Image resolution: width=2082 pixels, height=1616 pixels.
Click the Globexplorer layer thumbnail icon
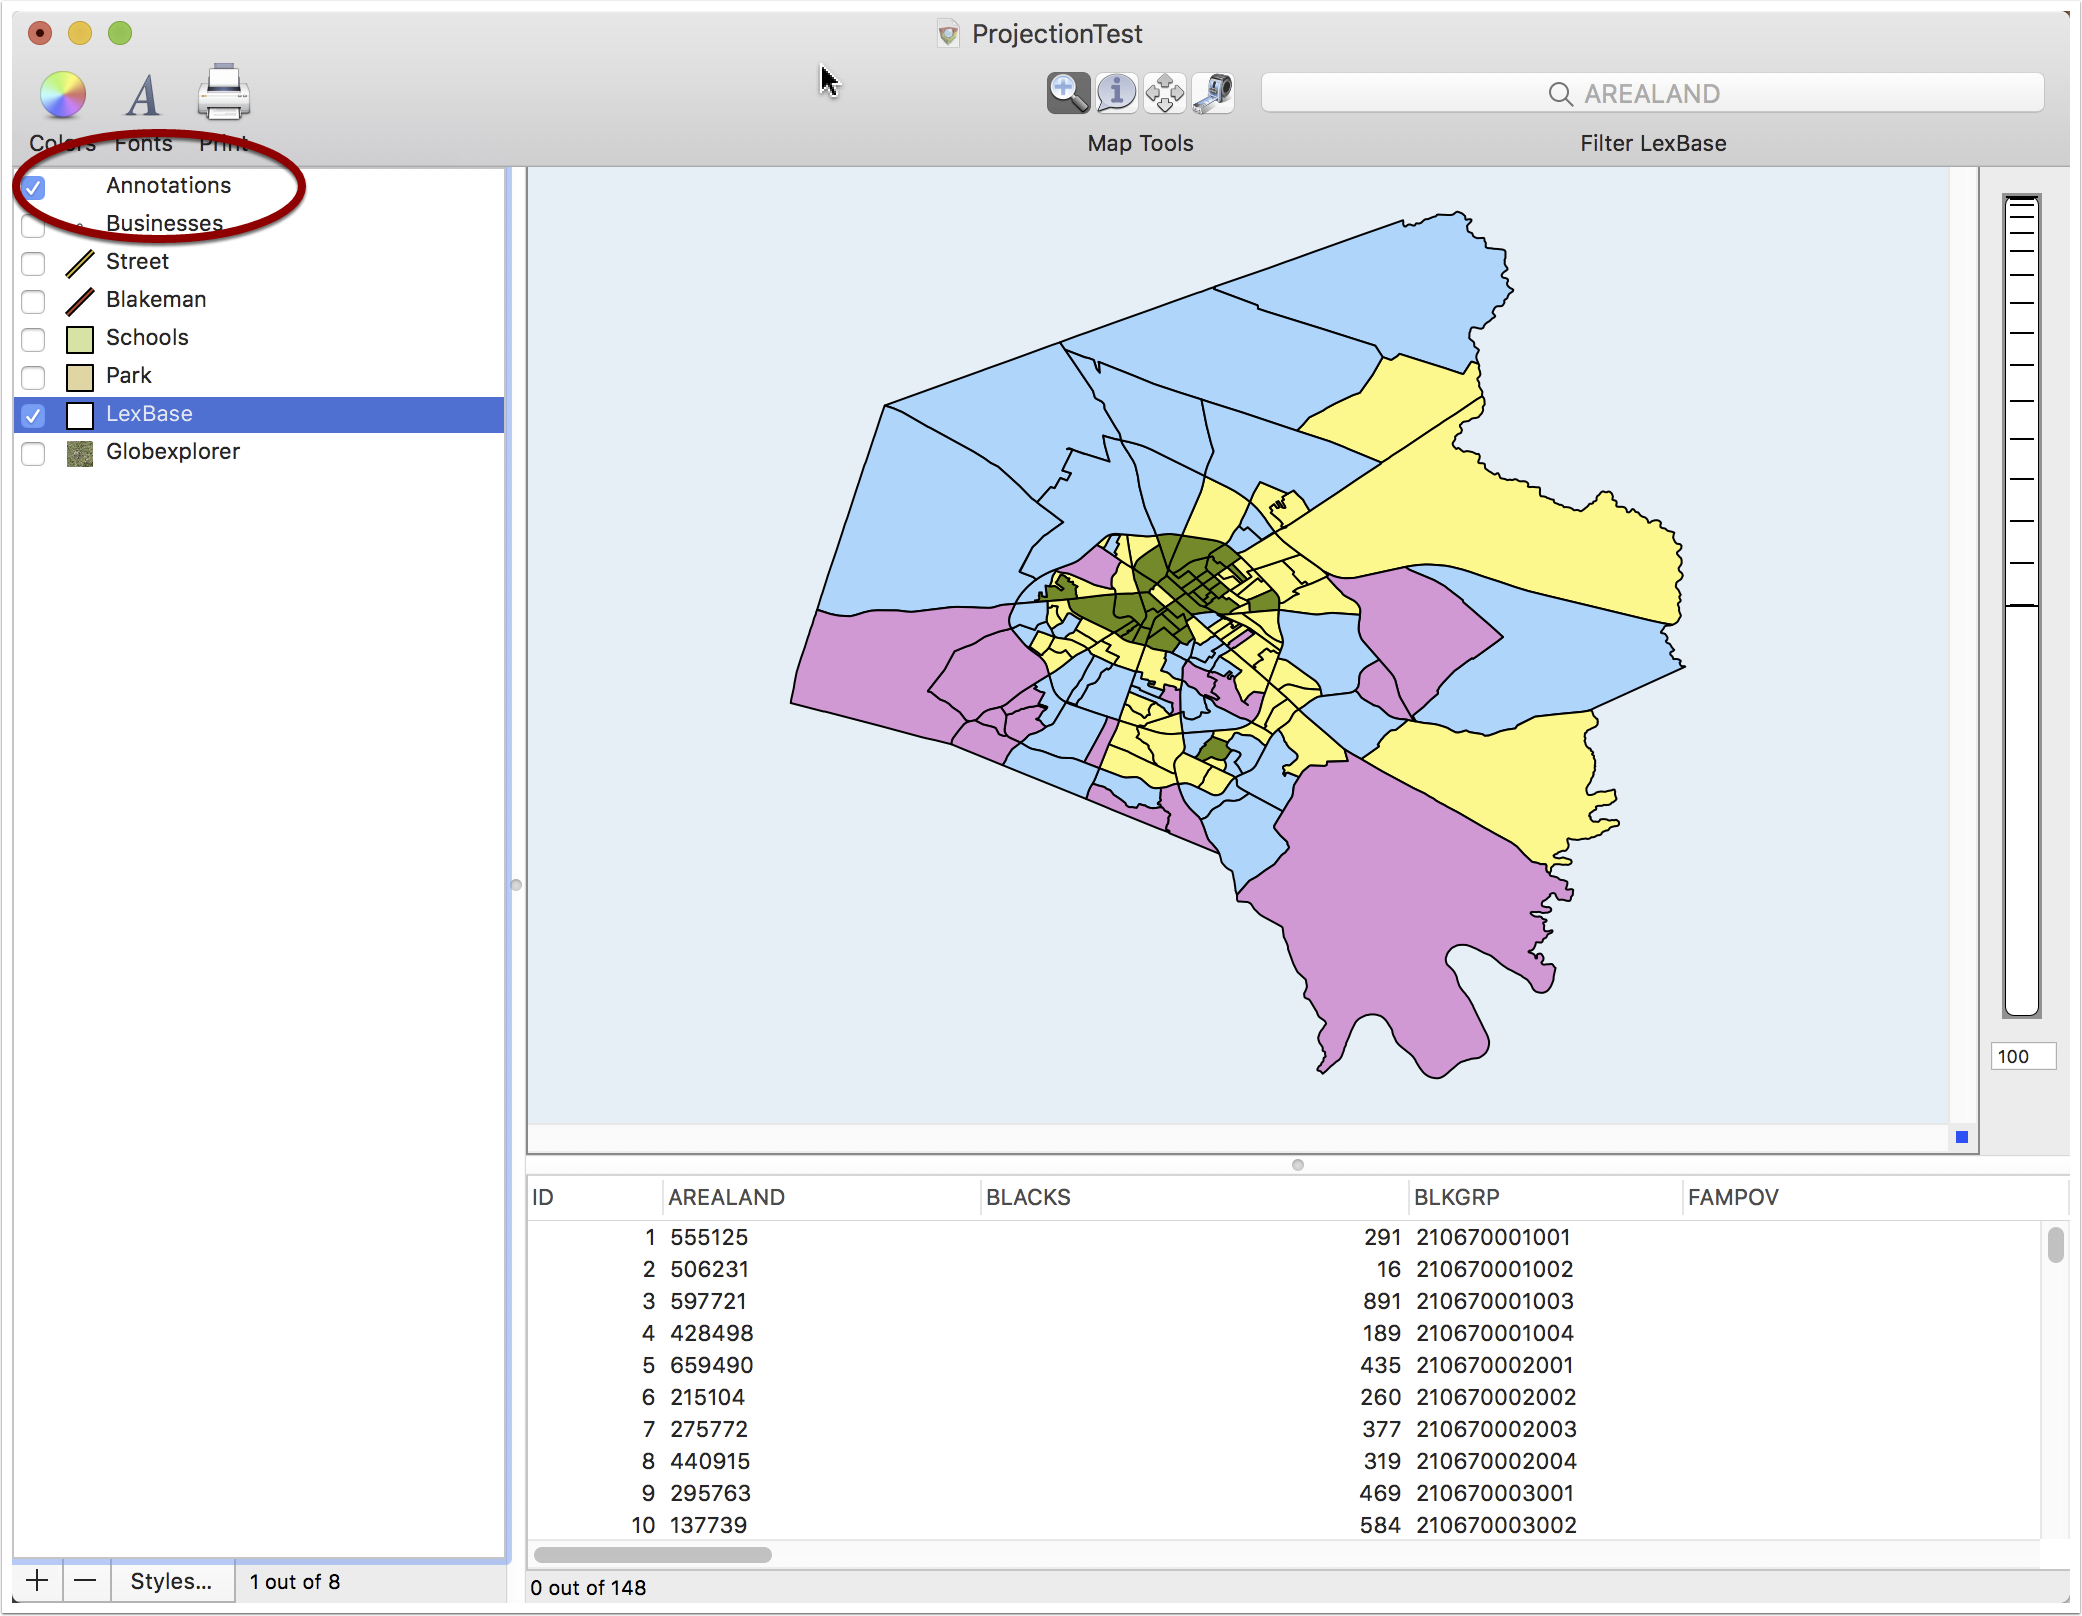tap(79, 453)
